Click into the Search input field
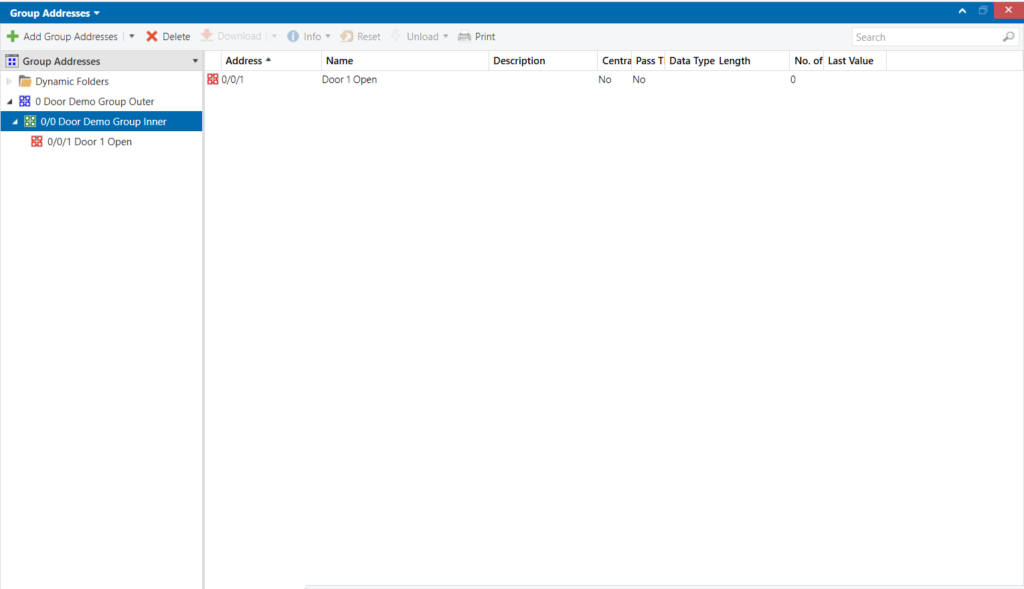This screenshot has width=1024, height=589. [x=925, y=37]
